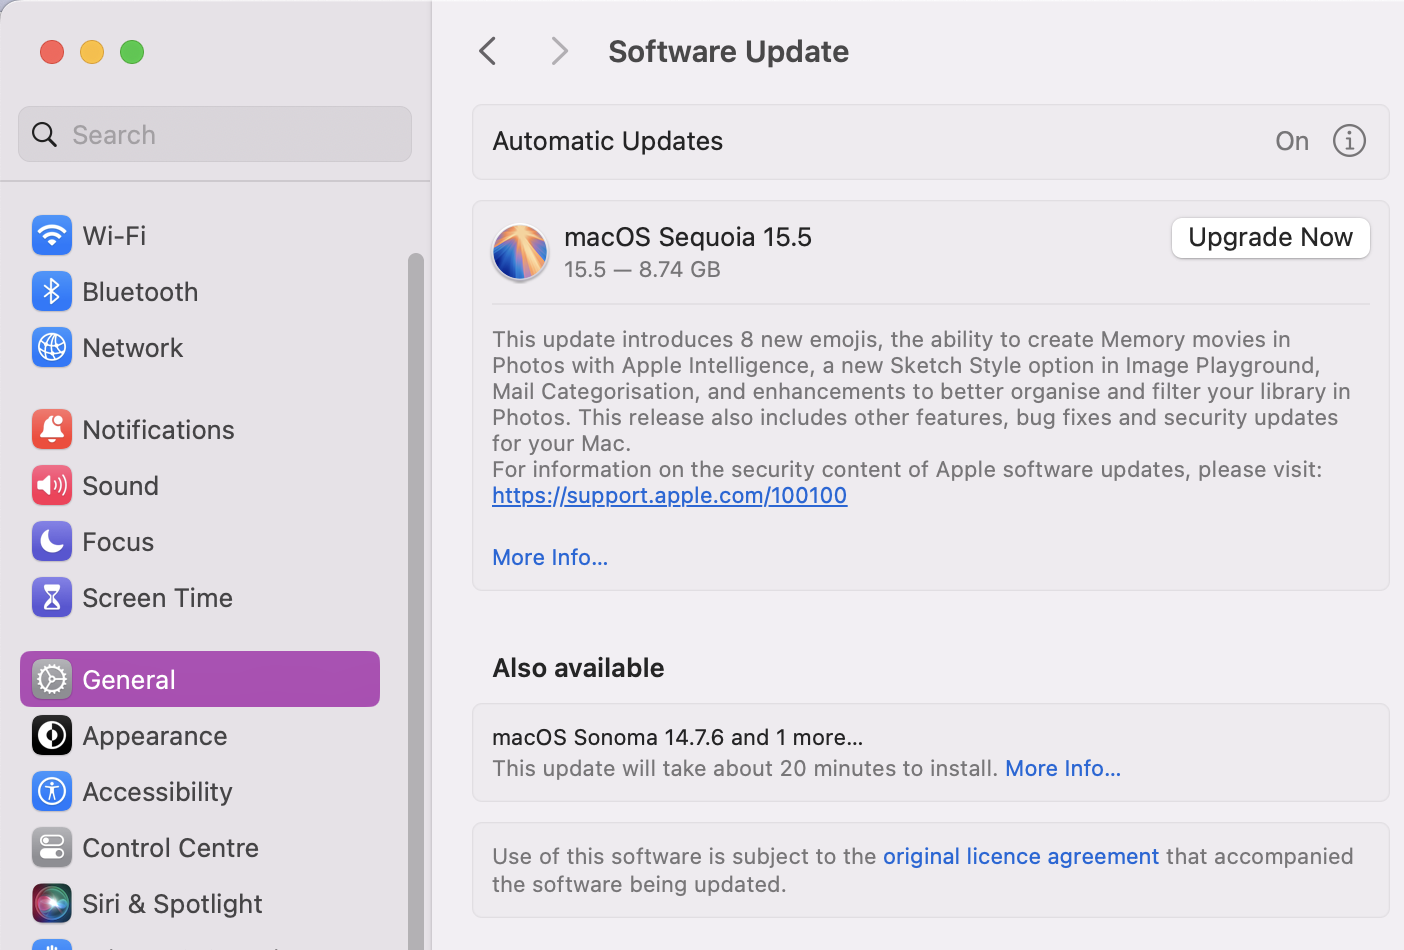1404x950 pixels.
Task: Open Control Centre settings
Action: click(170, 847)
